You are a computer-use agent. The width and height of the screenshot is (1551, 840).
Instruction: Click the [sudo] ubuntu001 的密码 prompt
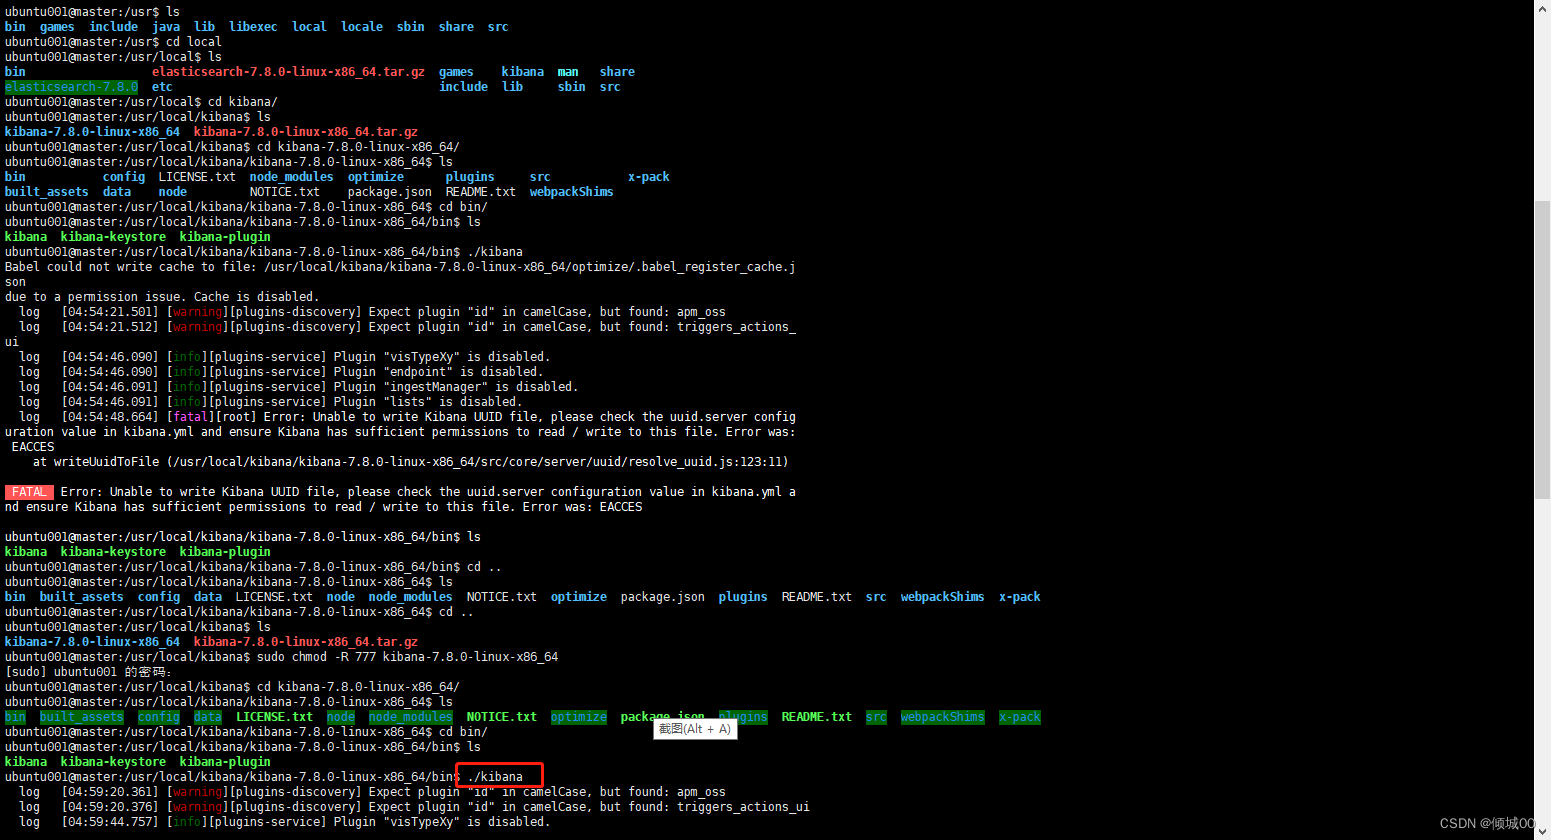[88, 672]
